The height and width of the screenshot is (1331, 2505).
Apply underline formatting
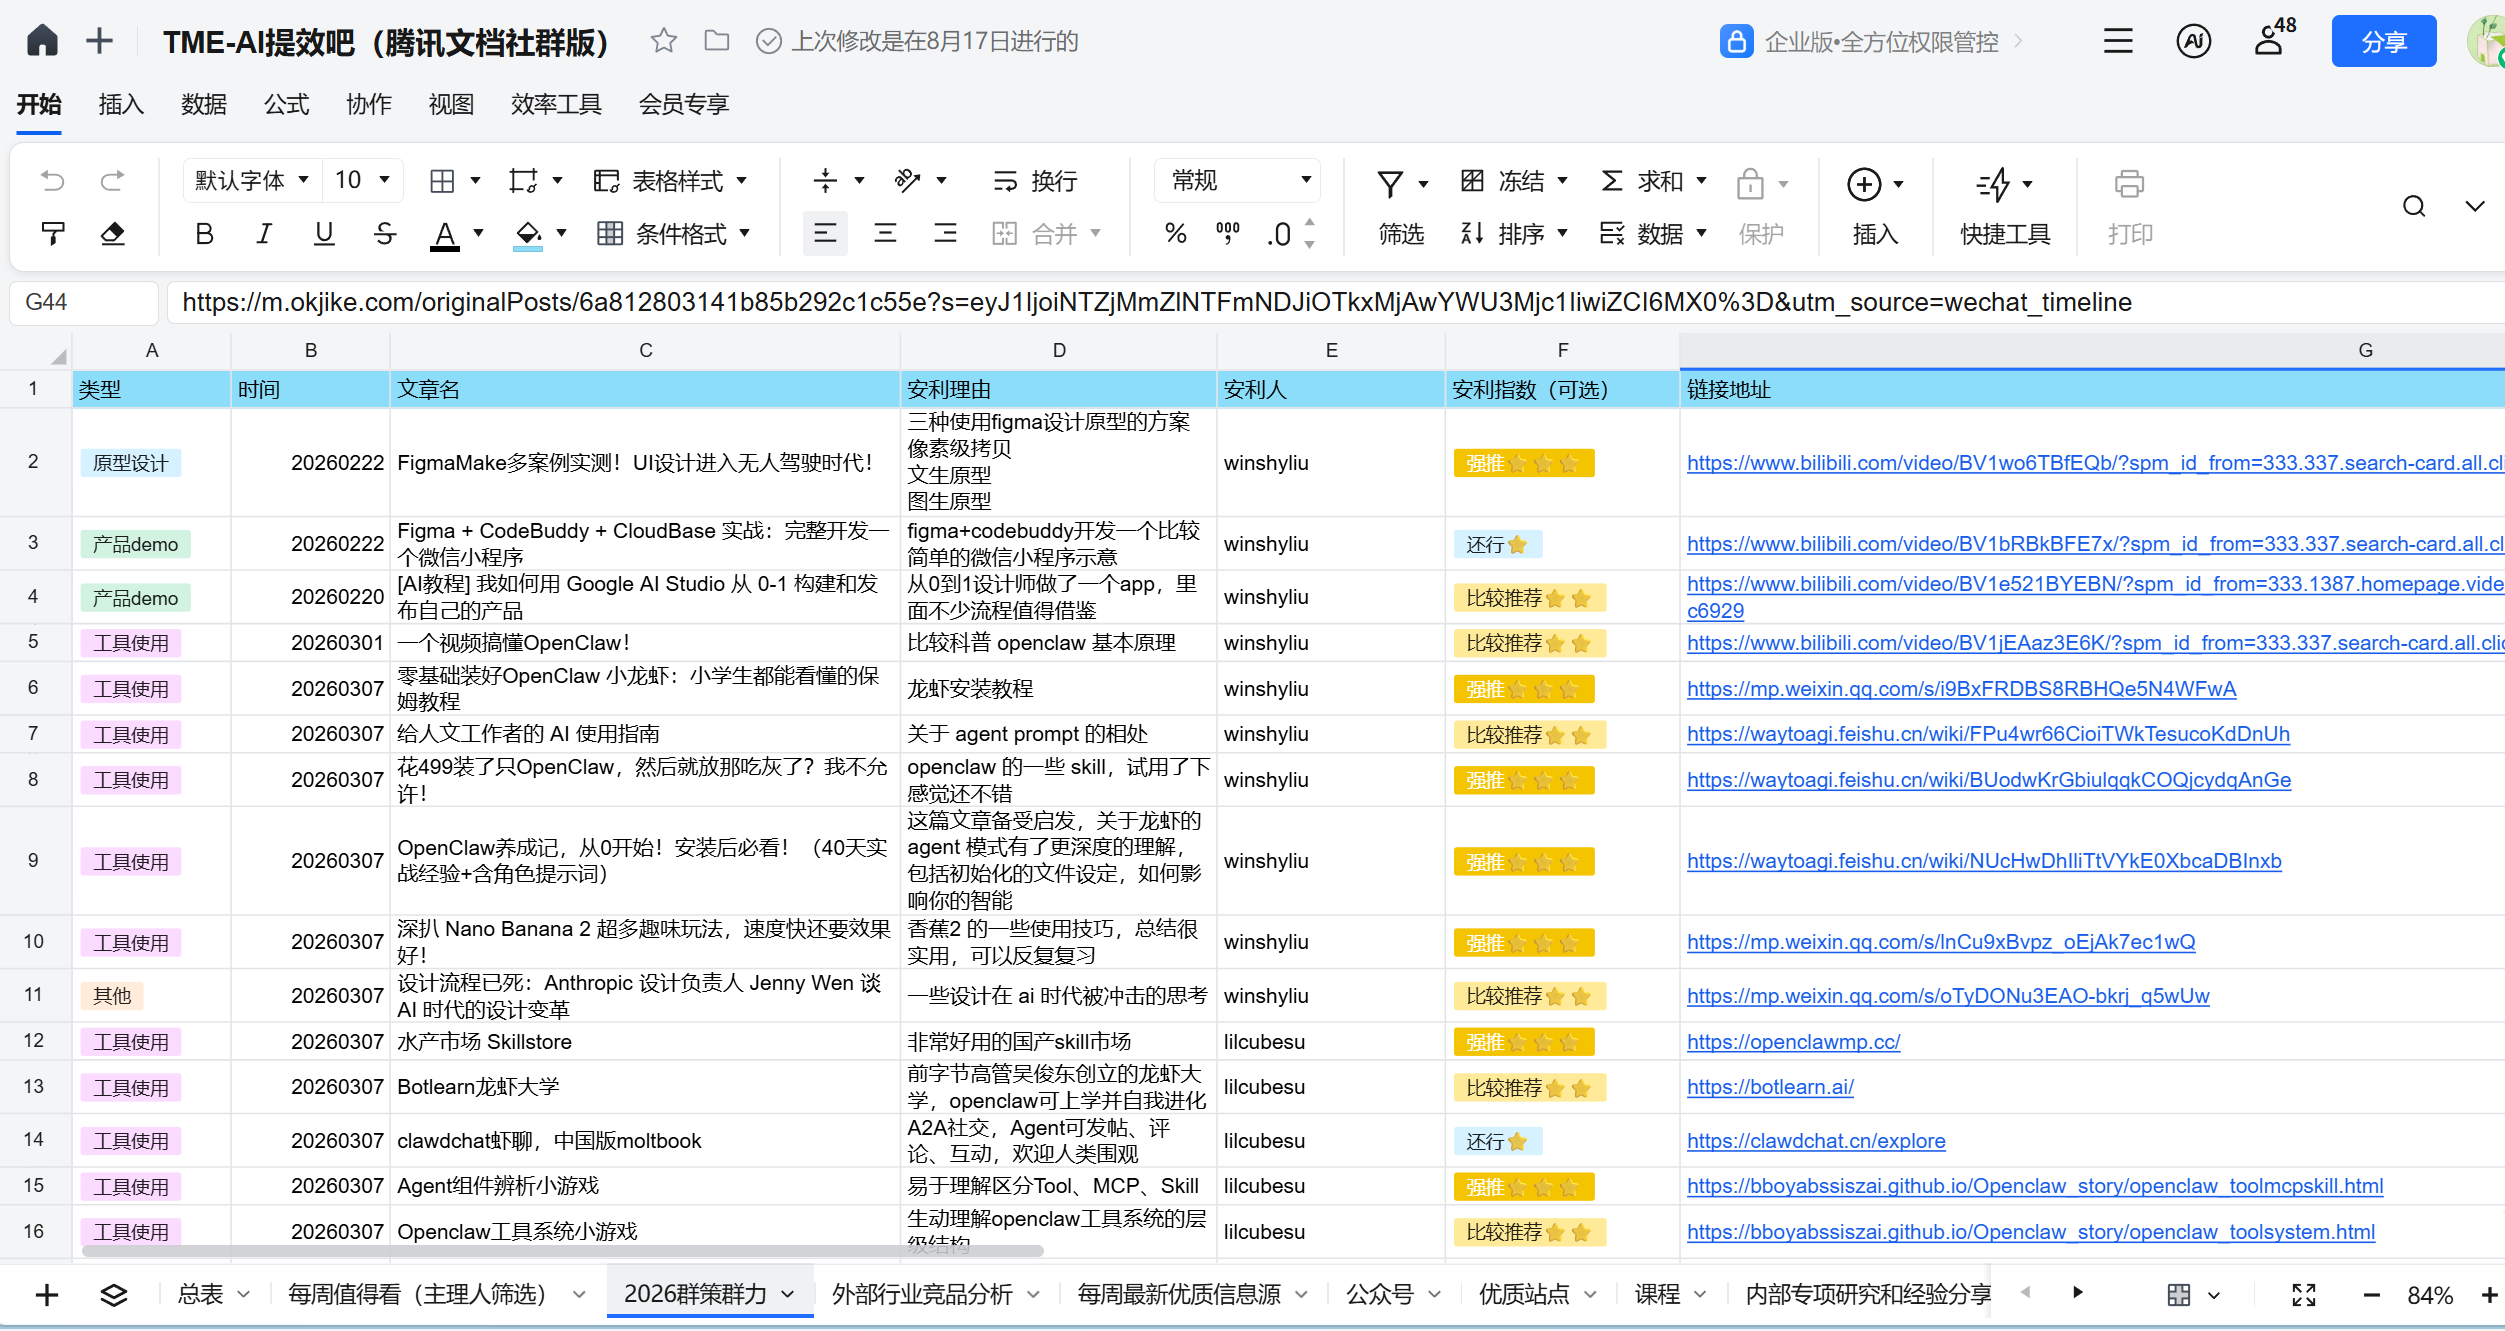[x=324, y=234]
